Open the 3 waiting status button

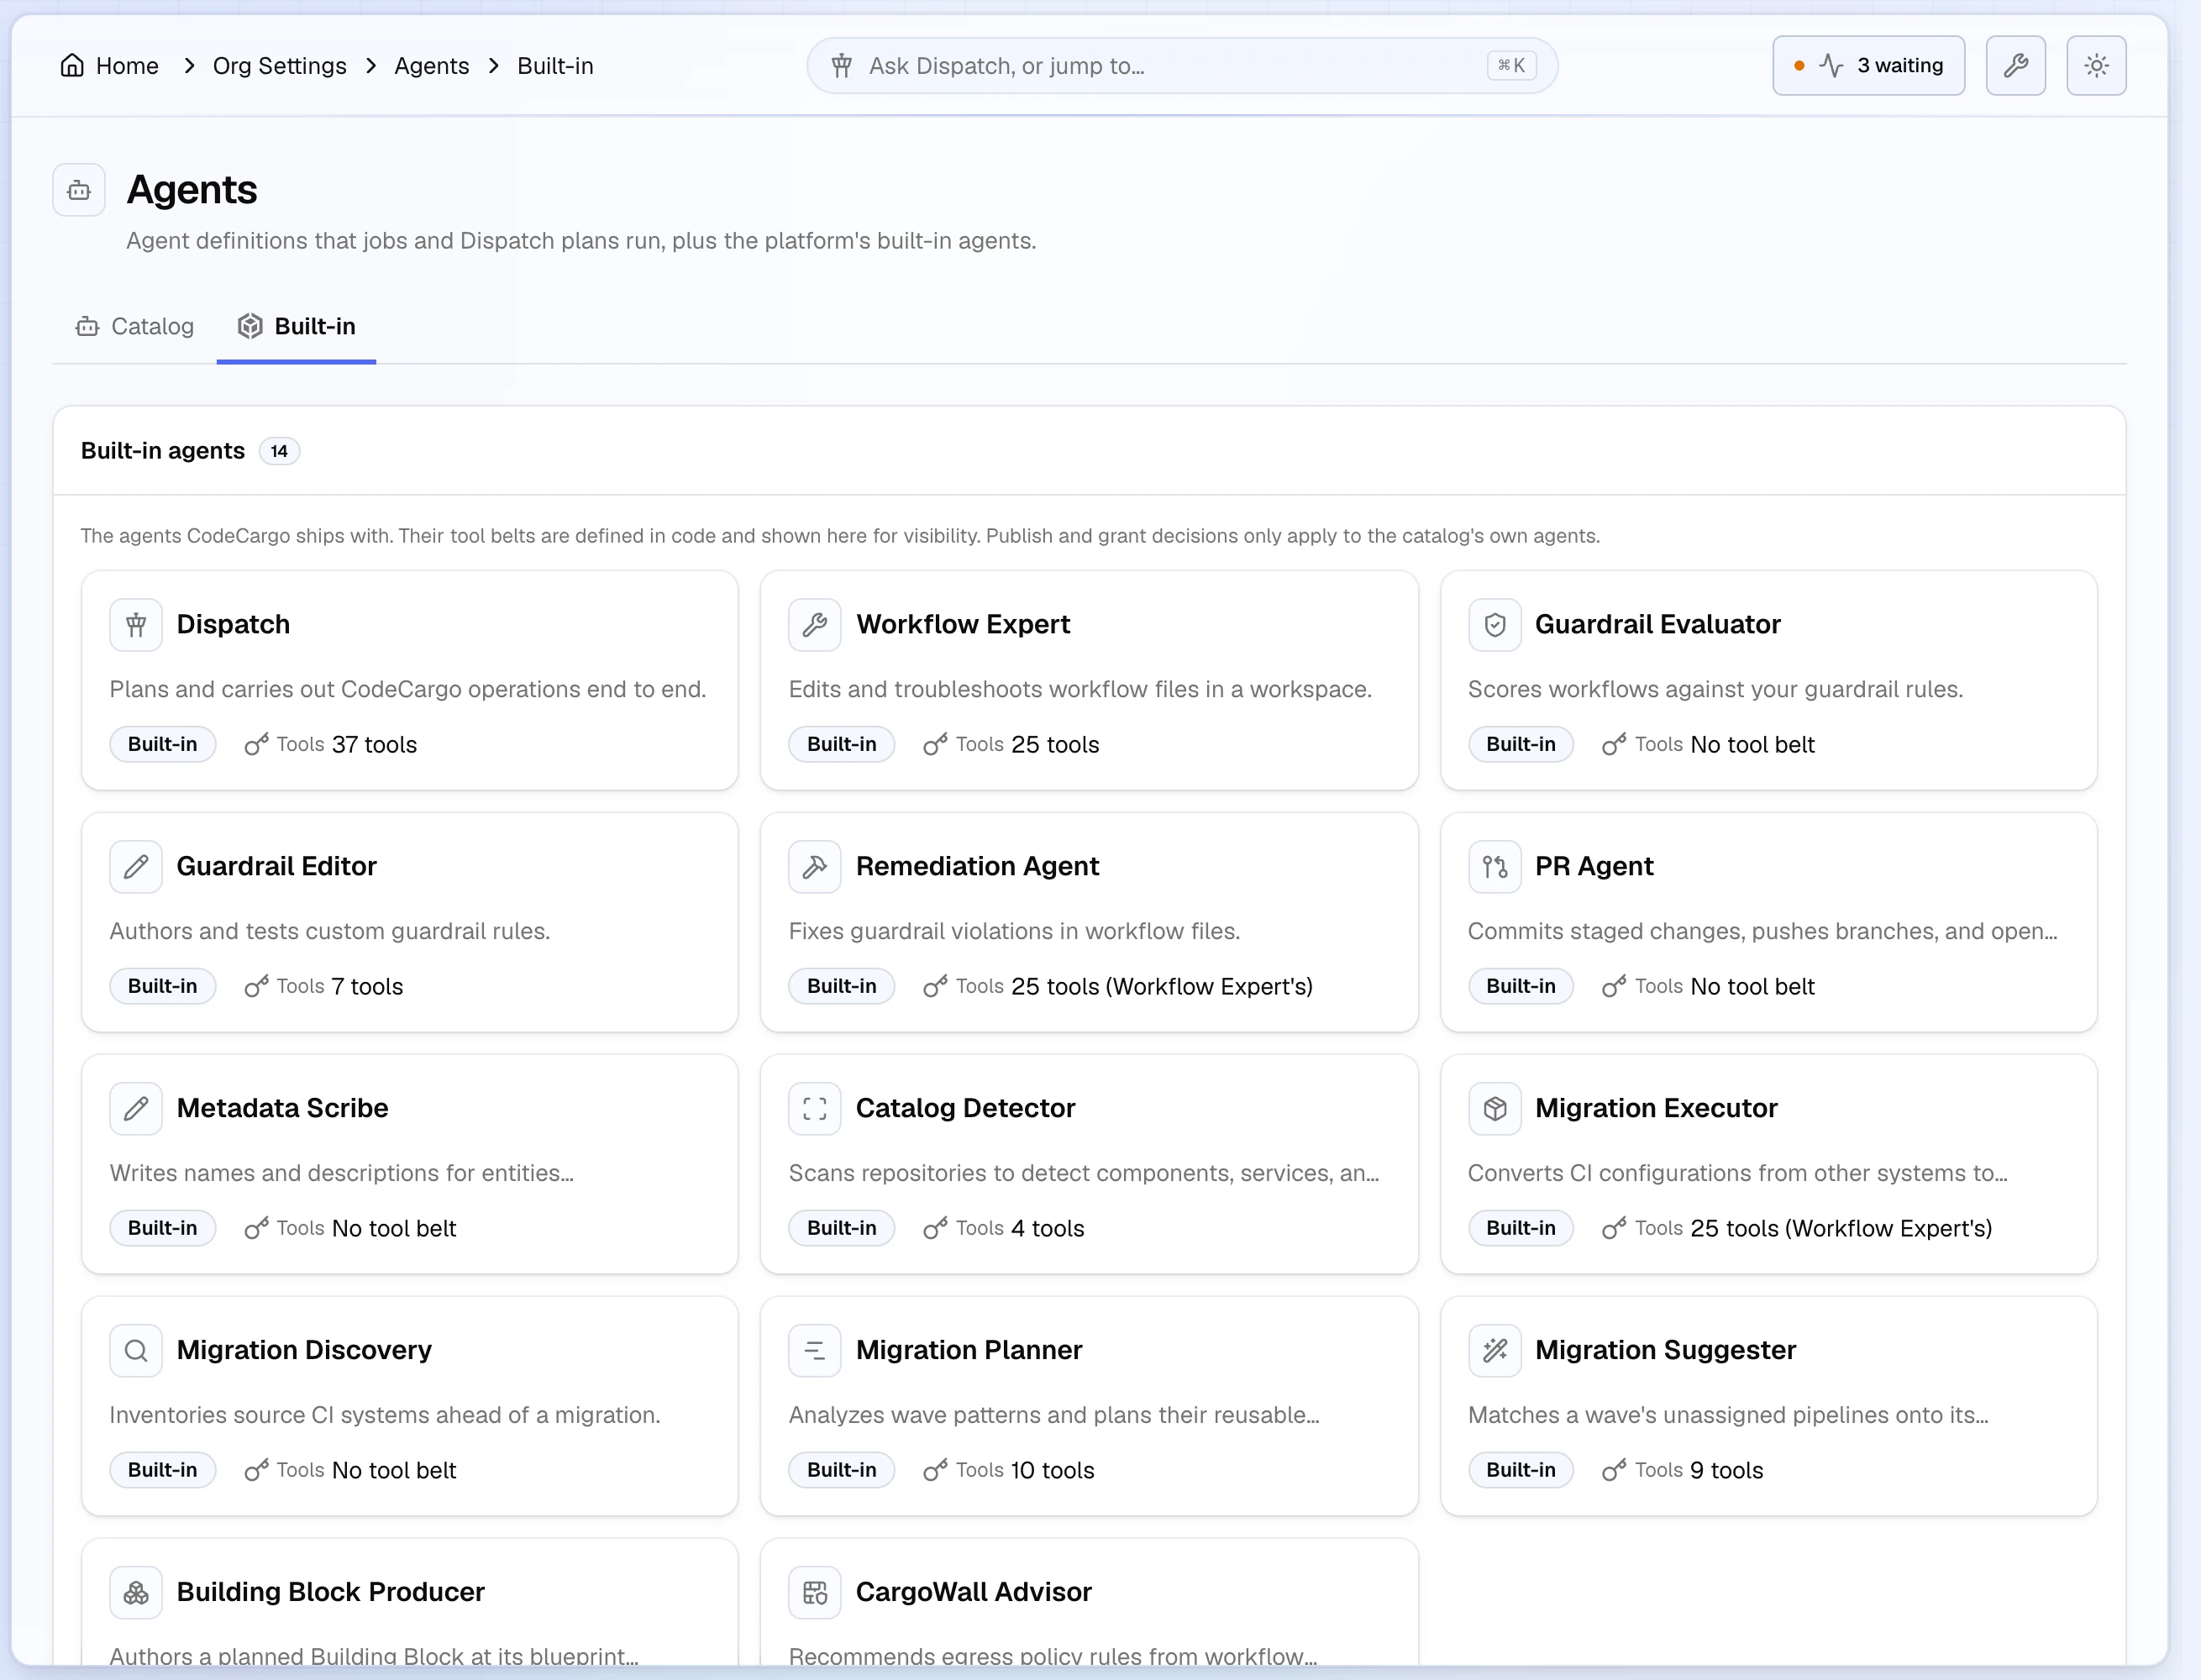pos(1868,66)
